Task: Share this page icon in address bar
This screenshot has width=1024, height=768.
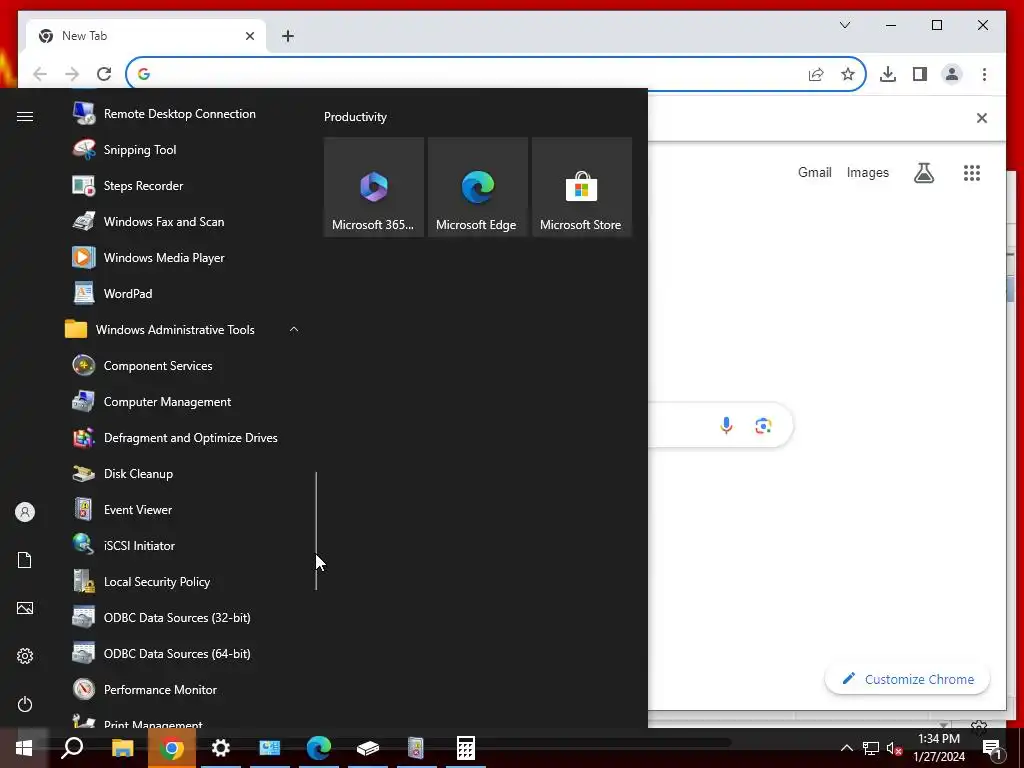Action: (816, 74)
